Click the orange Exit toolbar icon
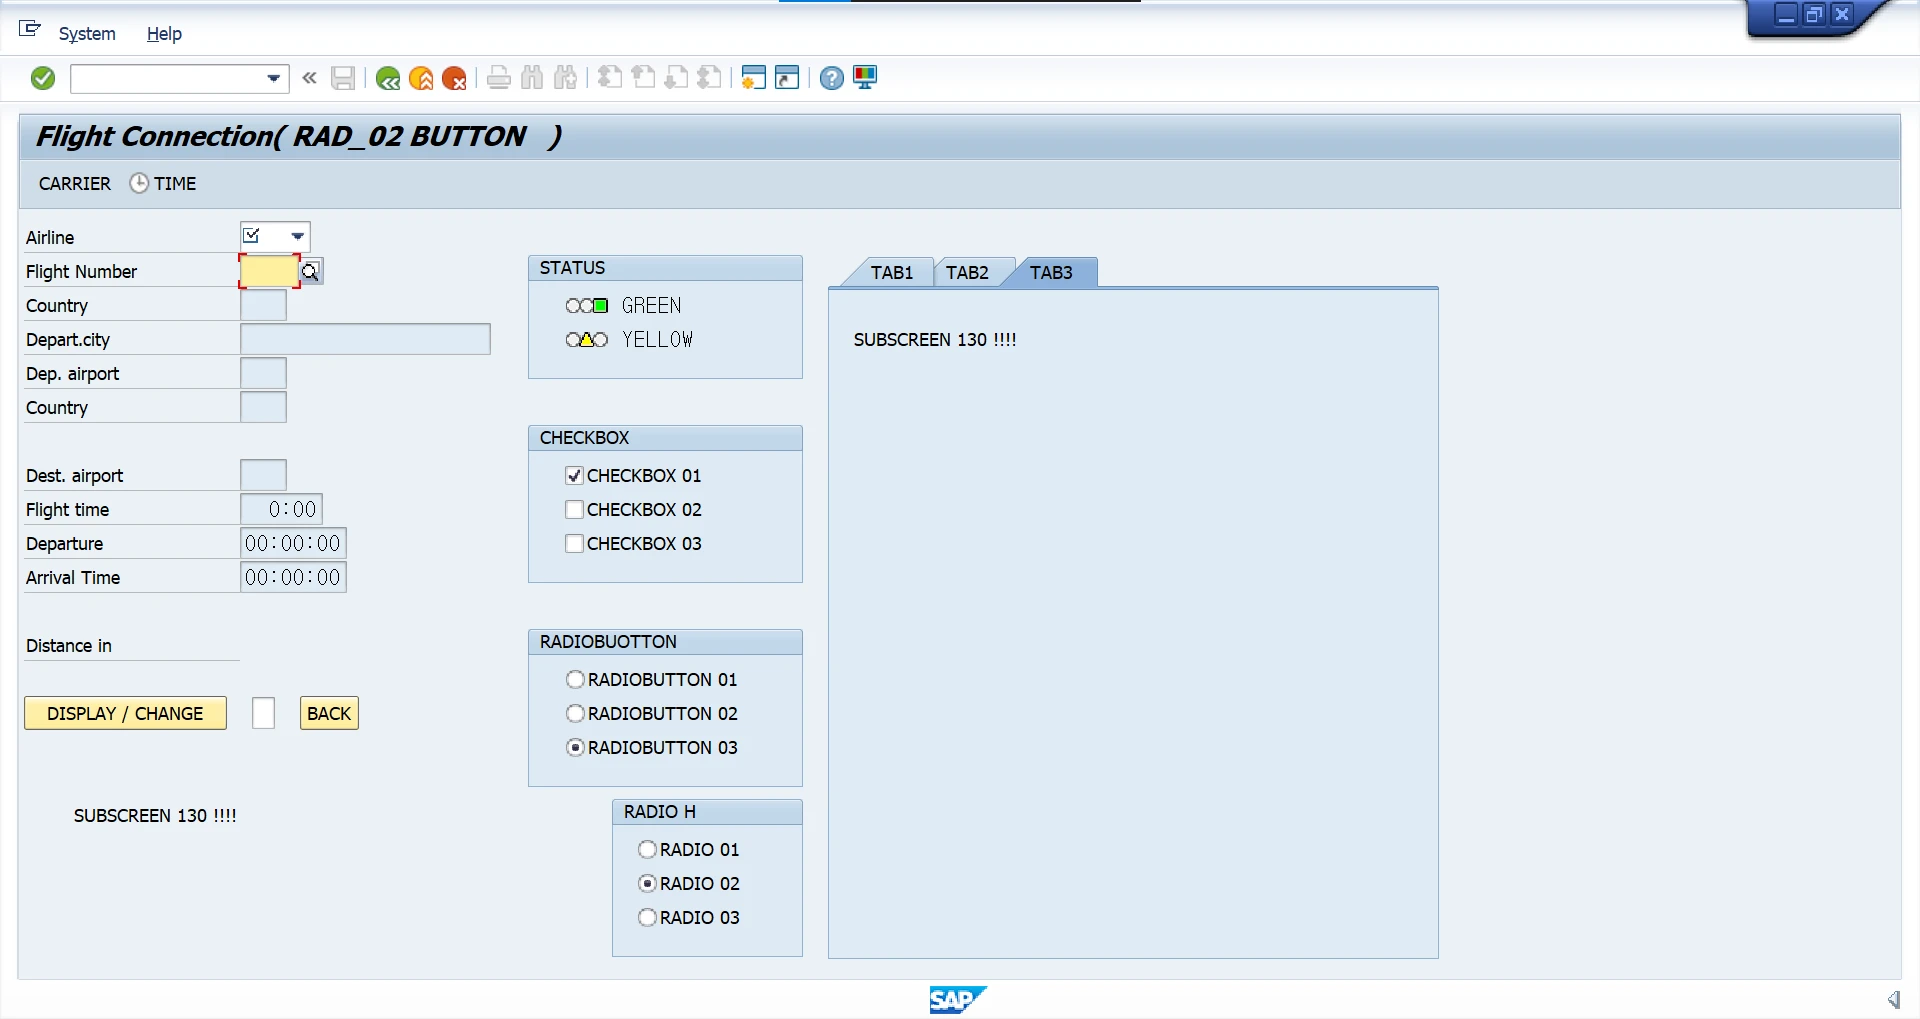This screenshot has height=1019, width=1920. [x=421, y=78]
